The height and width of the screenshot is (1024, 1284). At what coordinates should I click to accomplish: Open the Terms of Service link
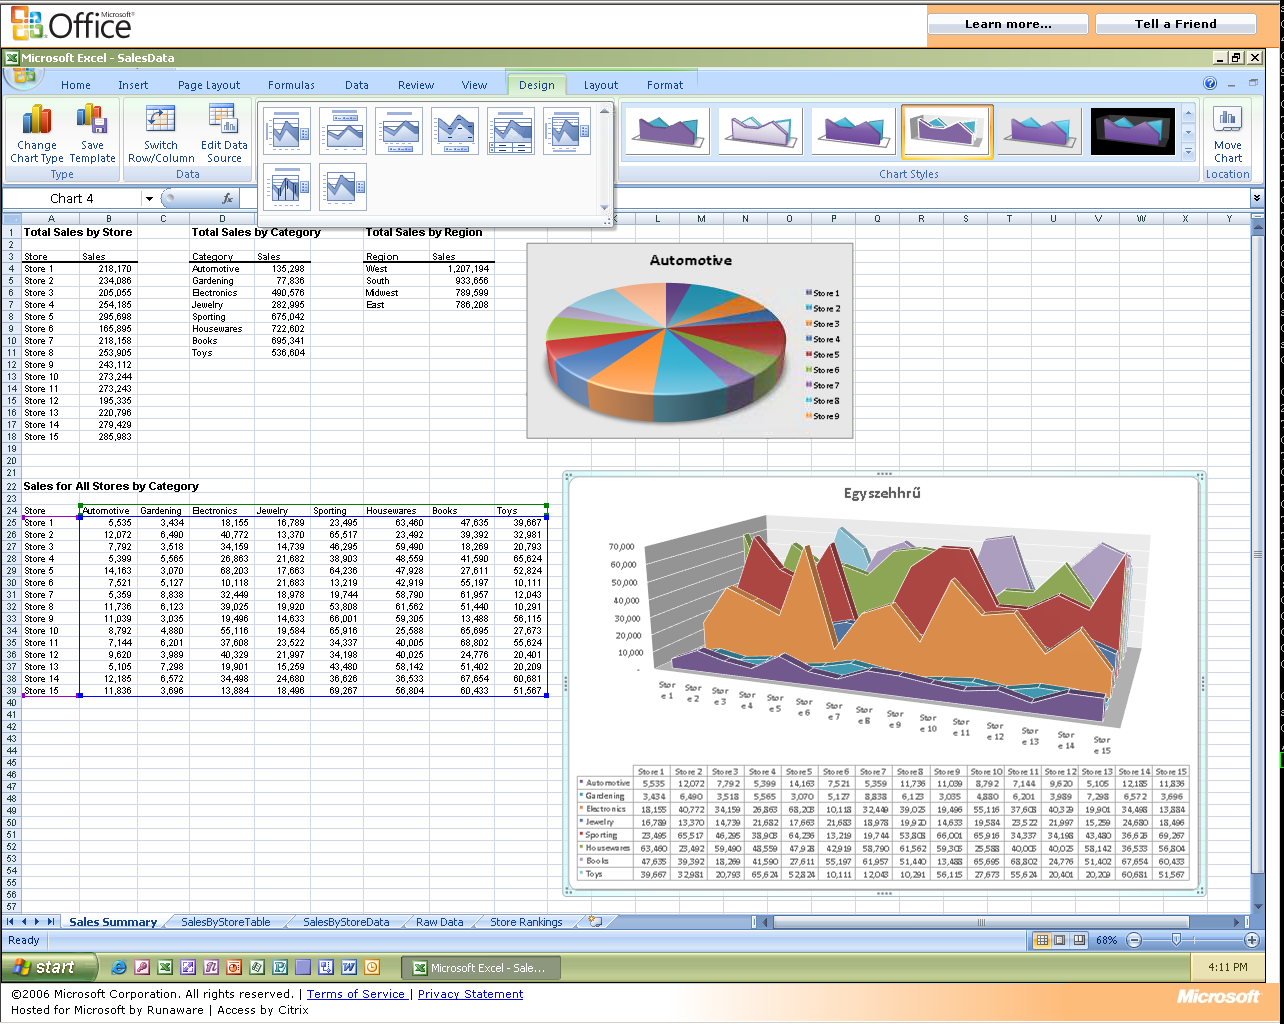[x=356, y=994]
